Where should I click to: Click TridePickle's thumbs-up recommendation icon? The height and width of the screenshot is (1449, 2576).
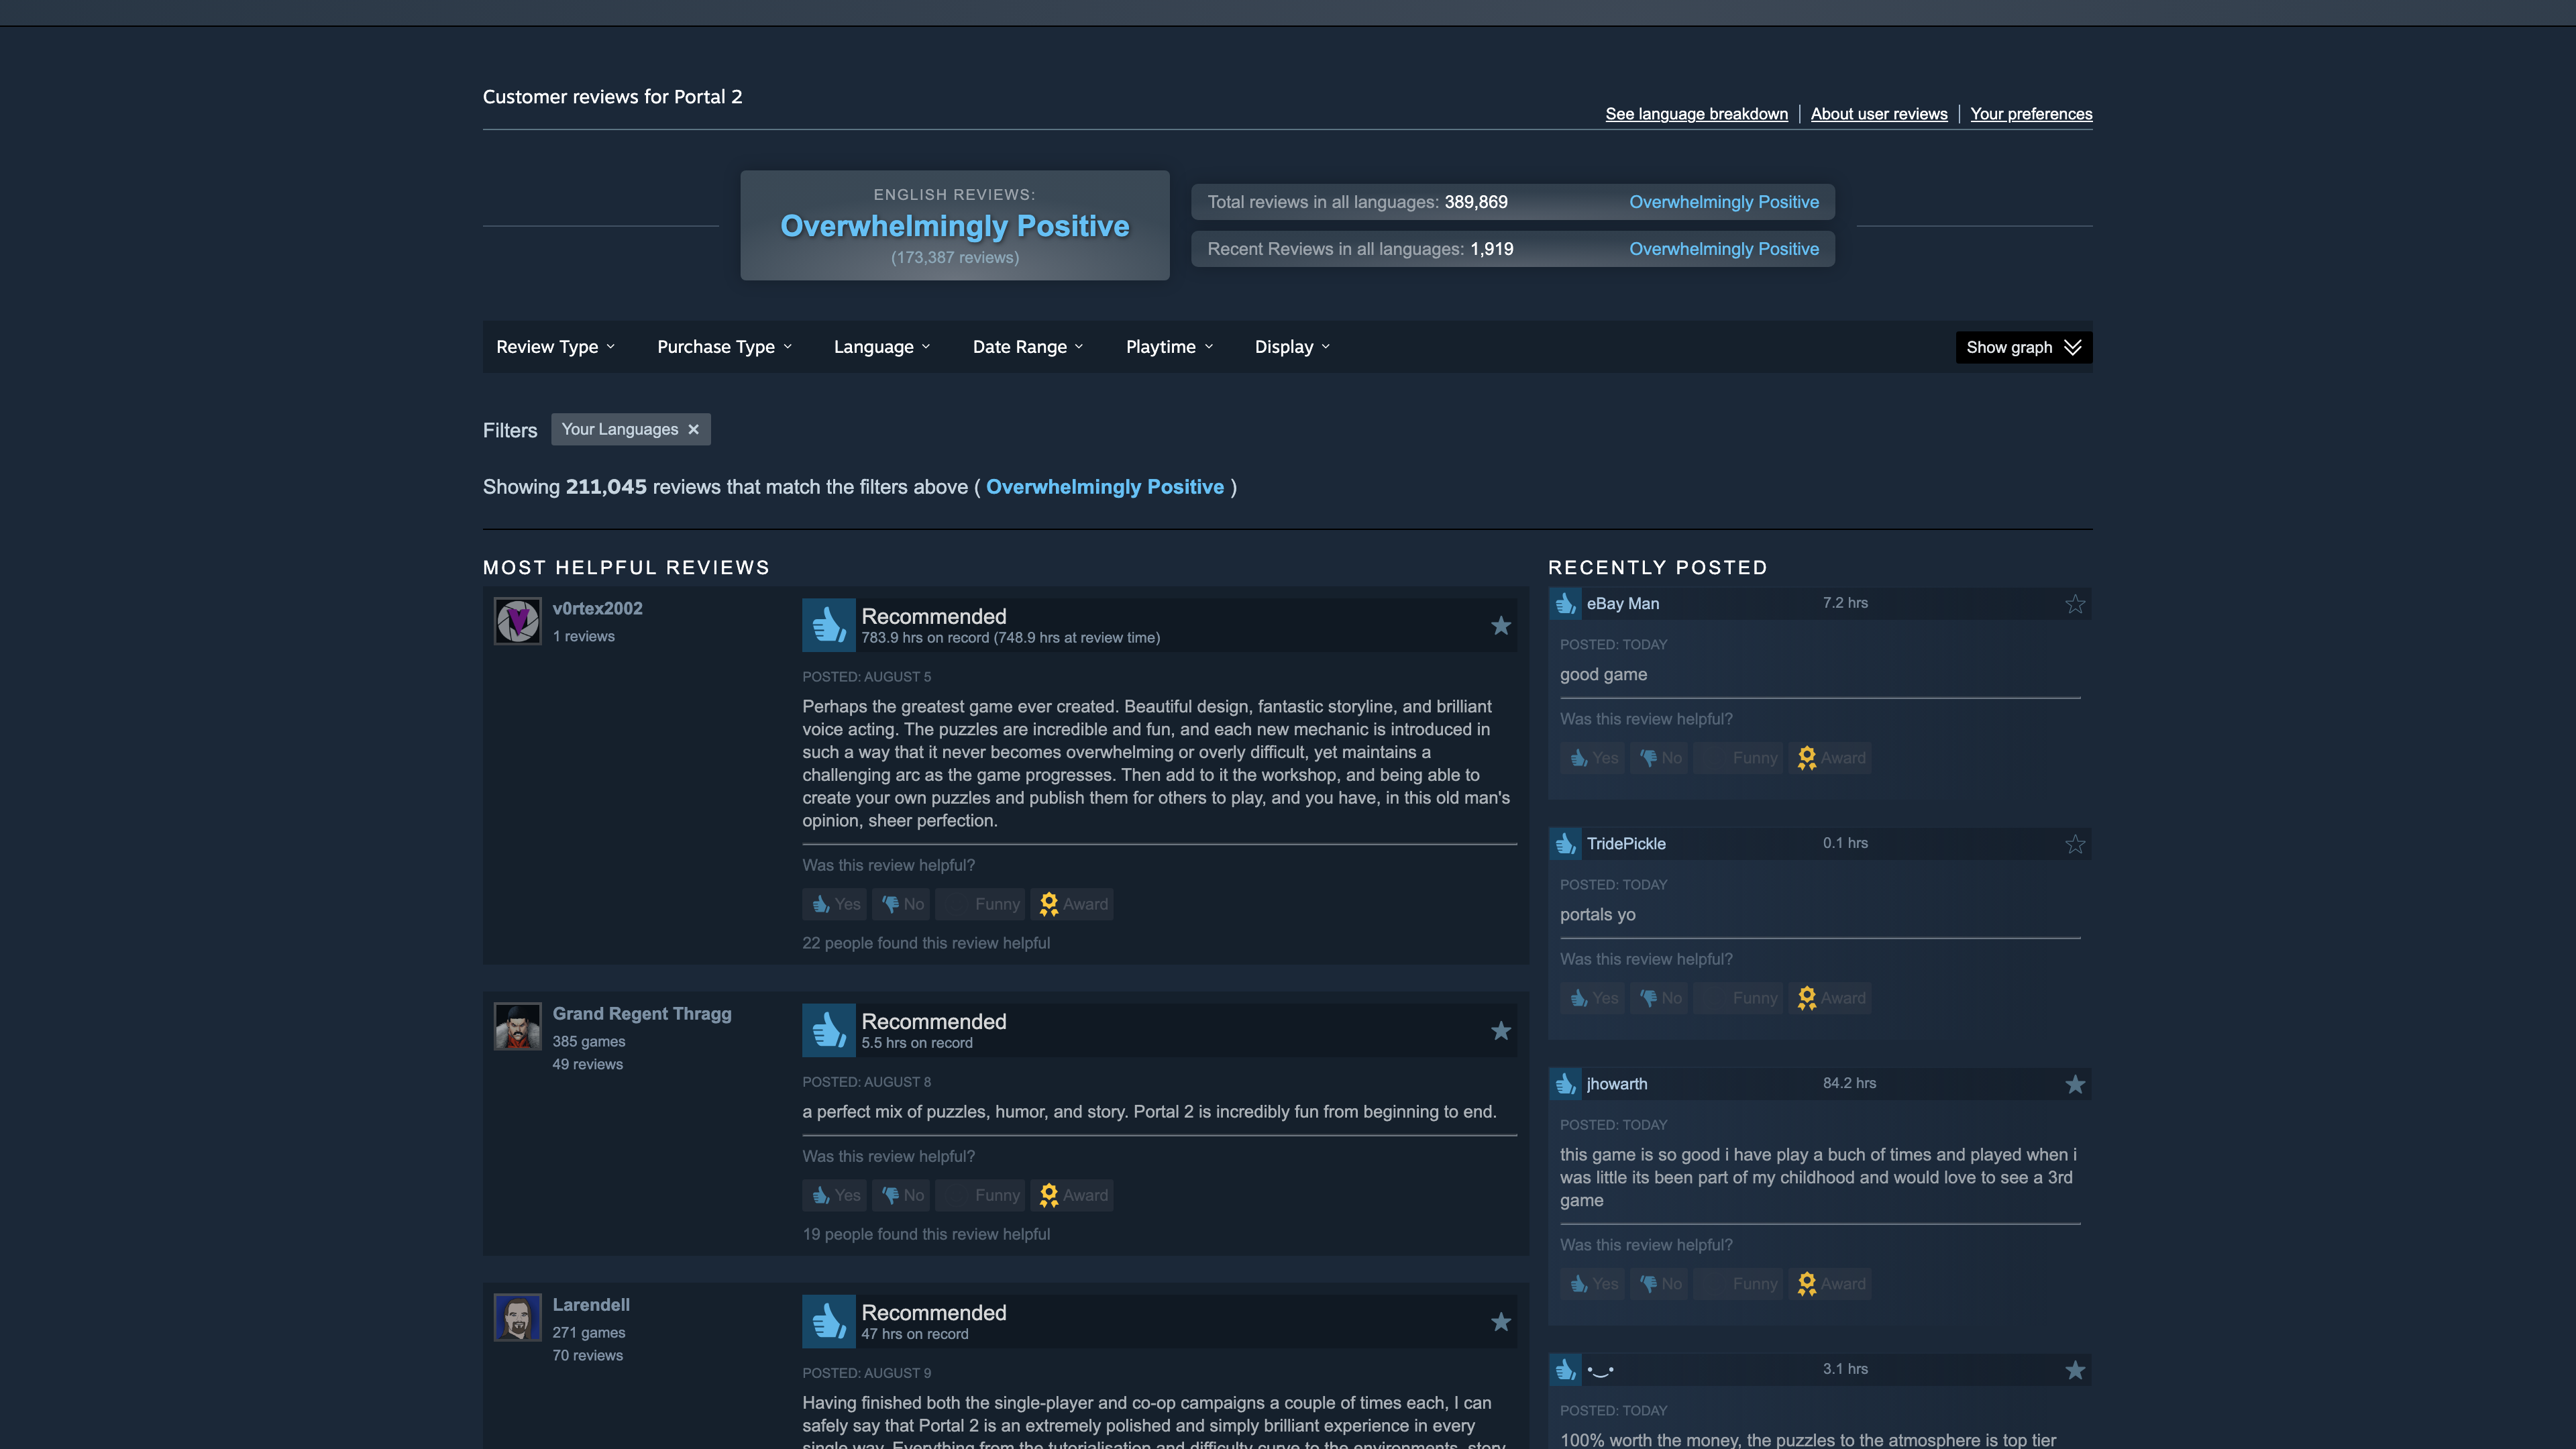coord(1565,844)
